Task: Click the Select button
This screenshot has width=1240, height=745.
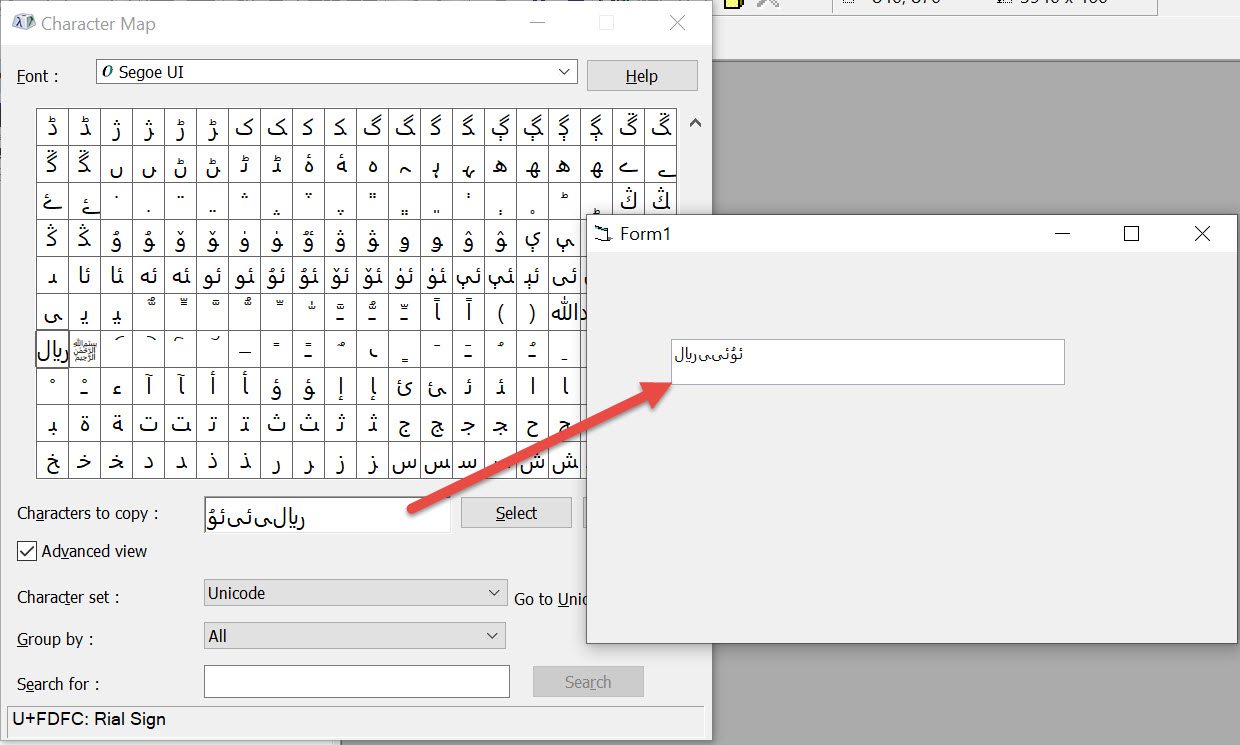Action: [x=516, y=513]
